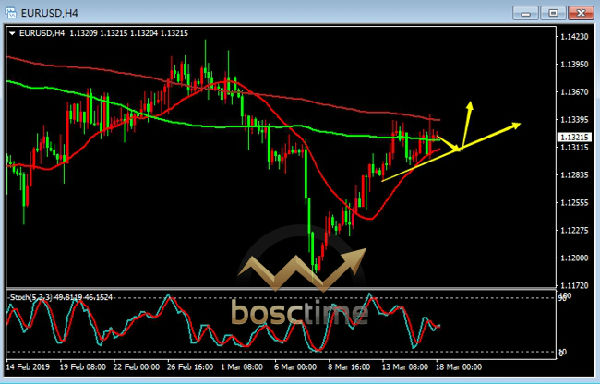Click the 6 Mar 00:00 time label
600x384 pixels.
click(295, 367)
